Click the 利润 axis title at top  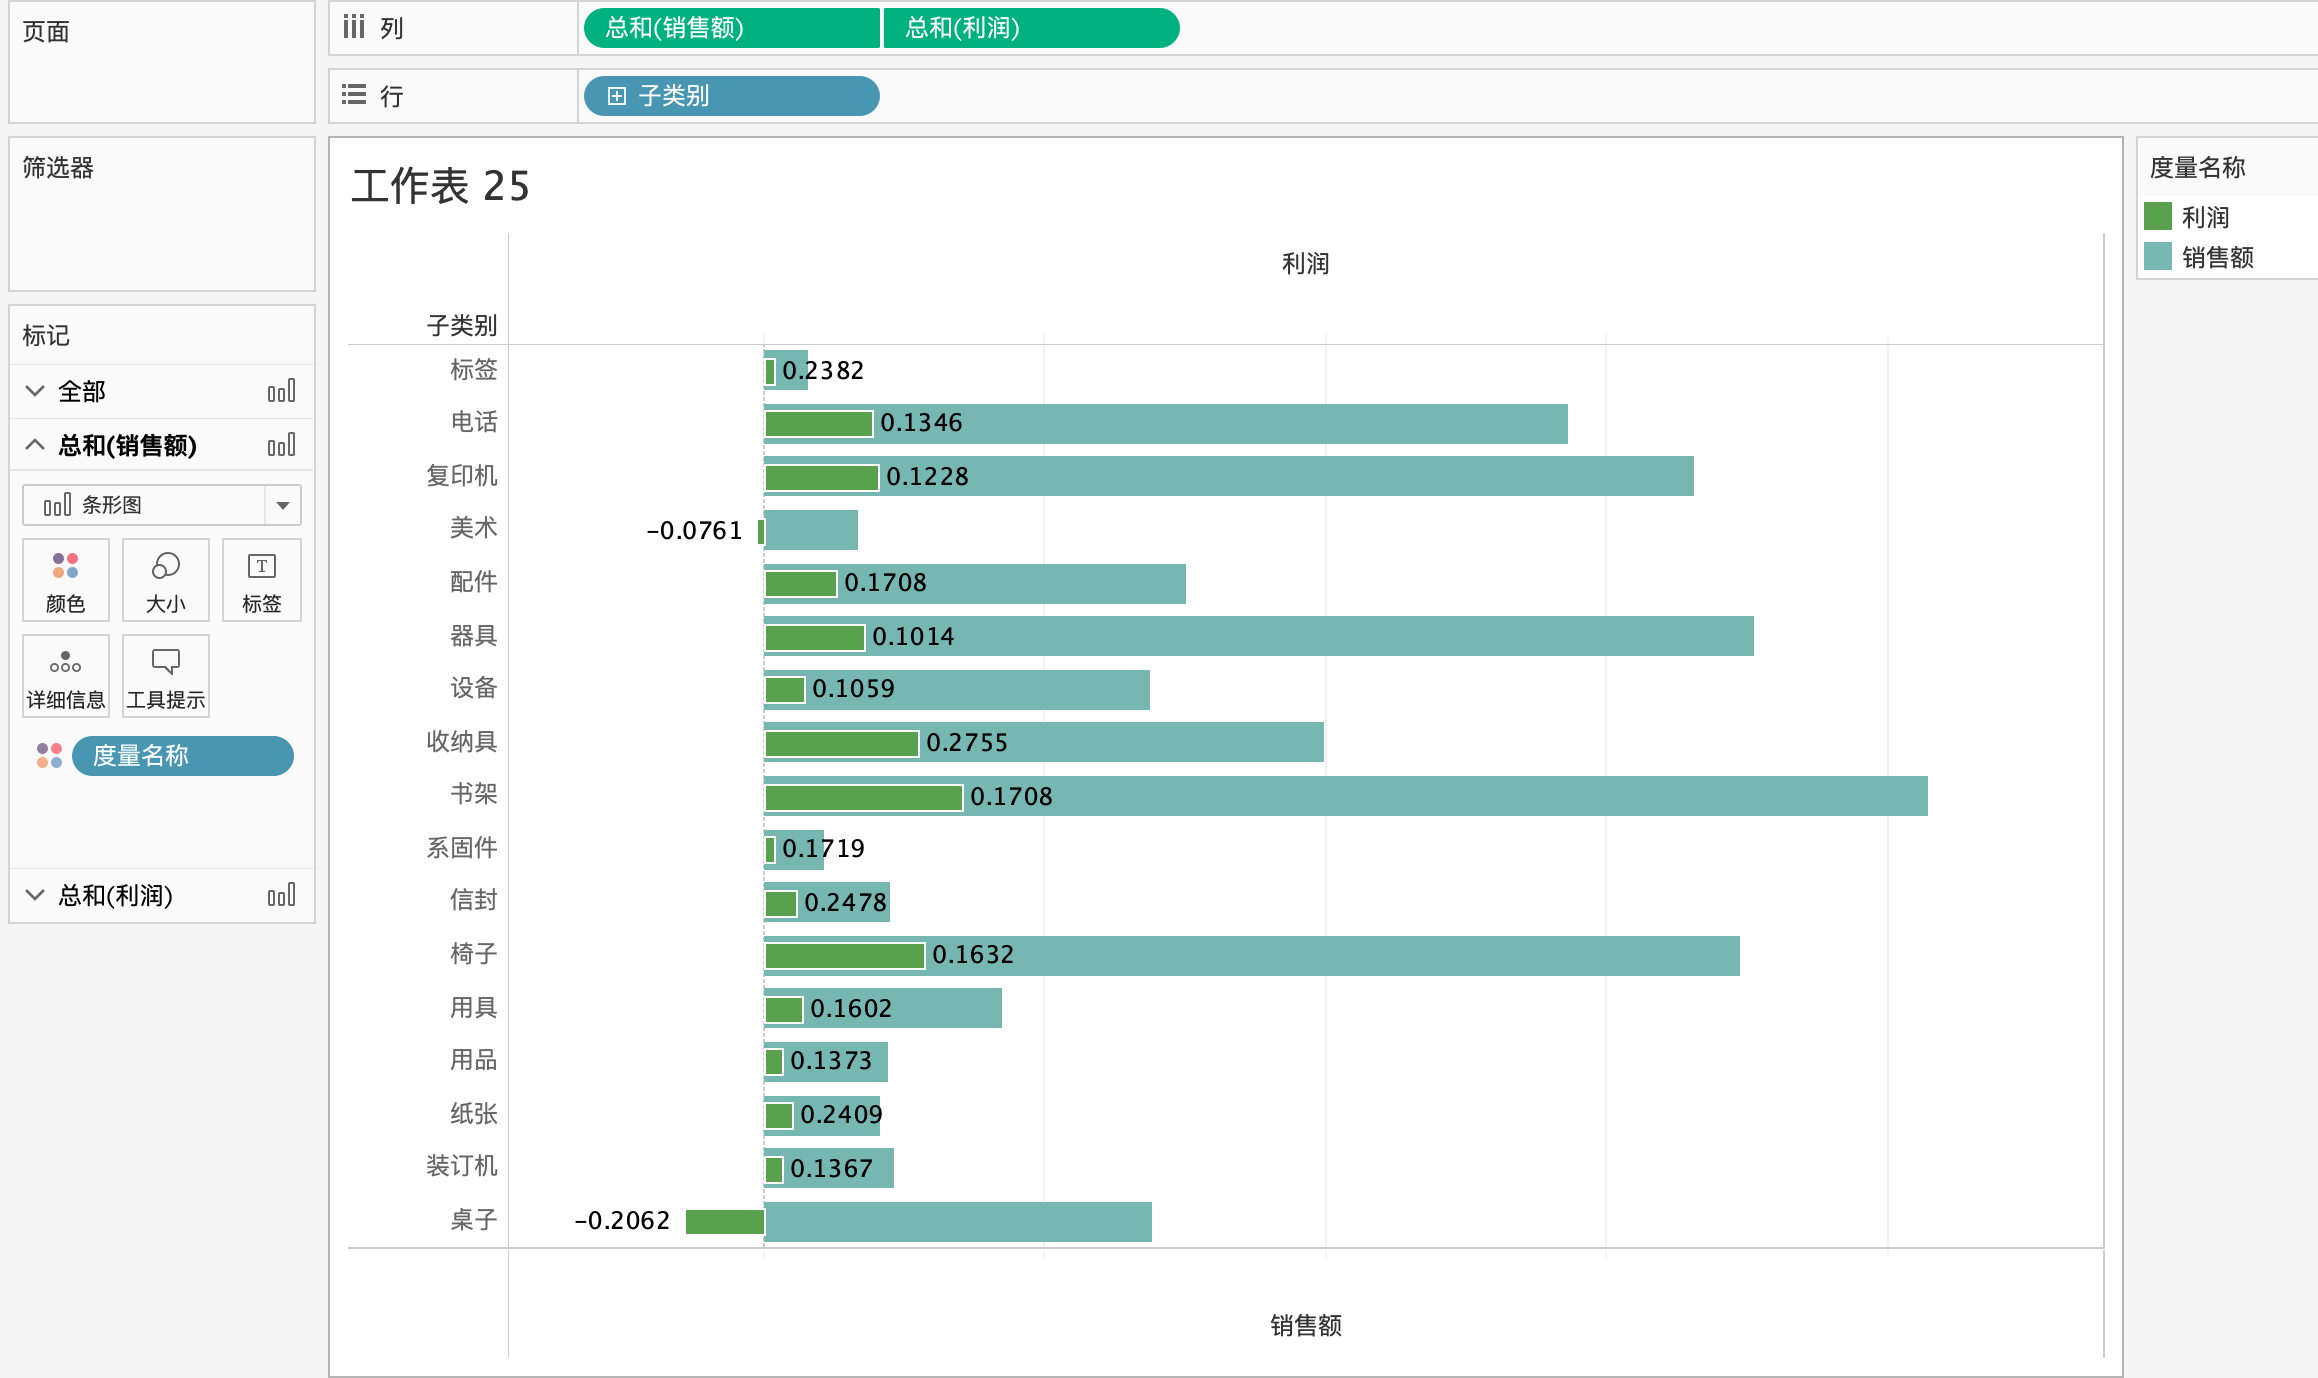[1305, 264]
